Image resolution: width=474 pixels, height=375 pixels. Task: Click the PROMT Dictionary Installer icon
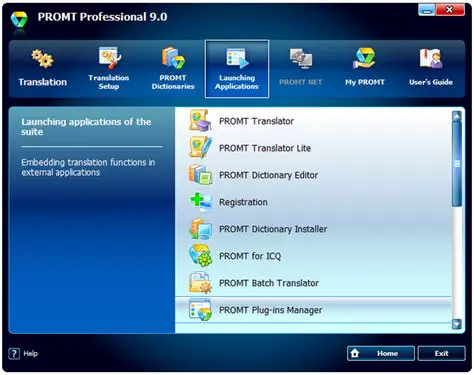[x=200, y=229]
